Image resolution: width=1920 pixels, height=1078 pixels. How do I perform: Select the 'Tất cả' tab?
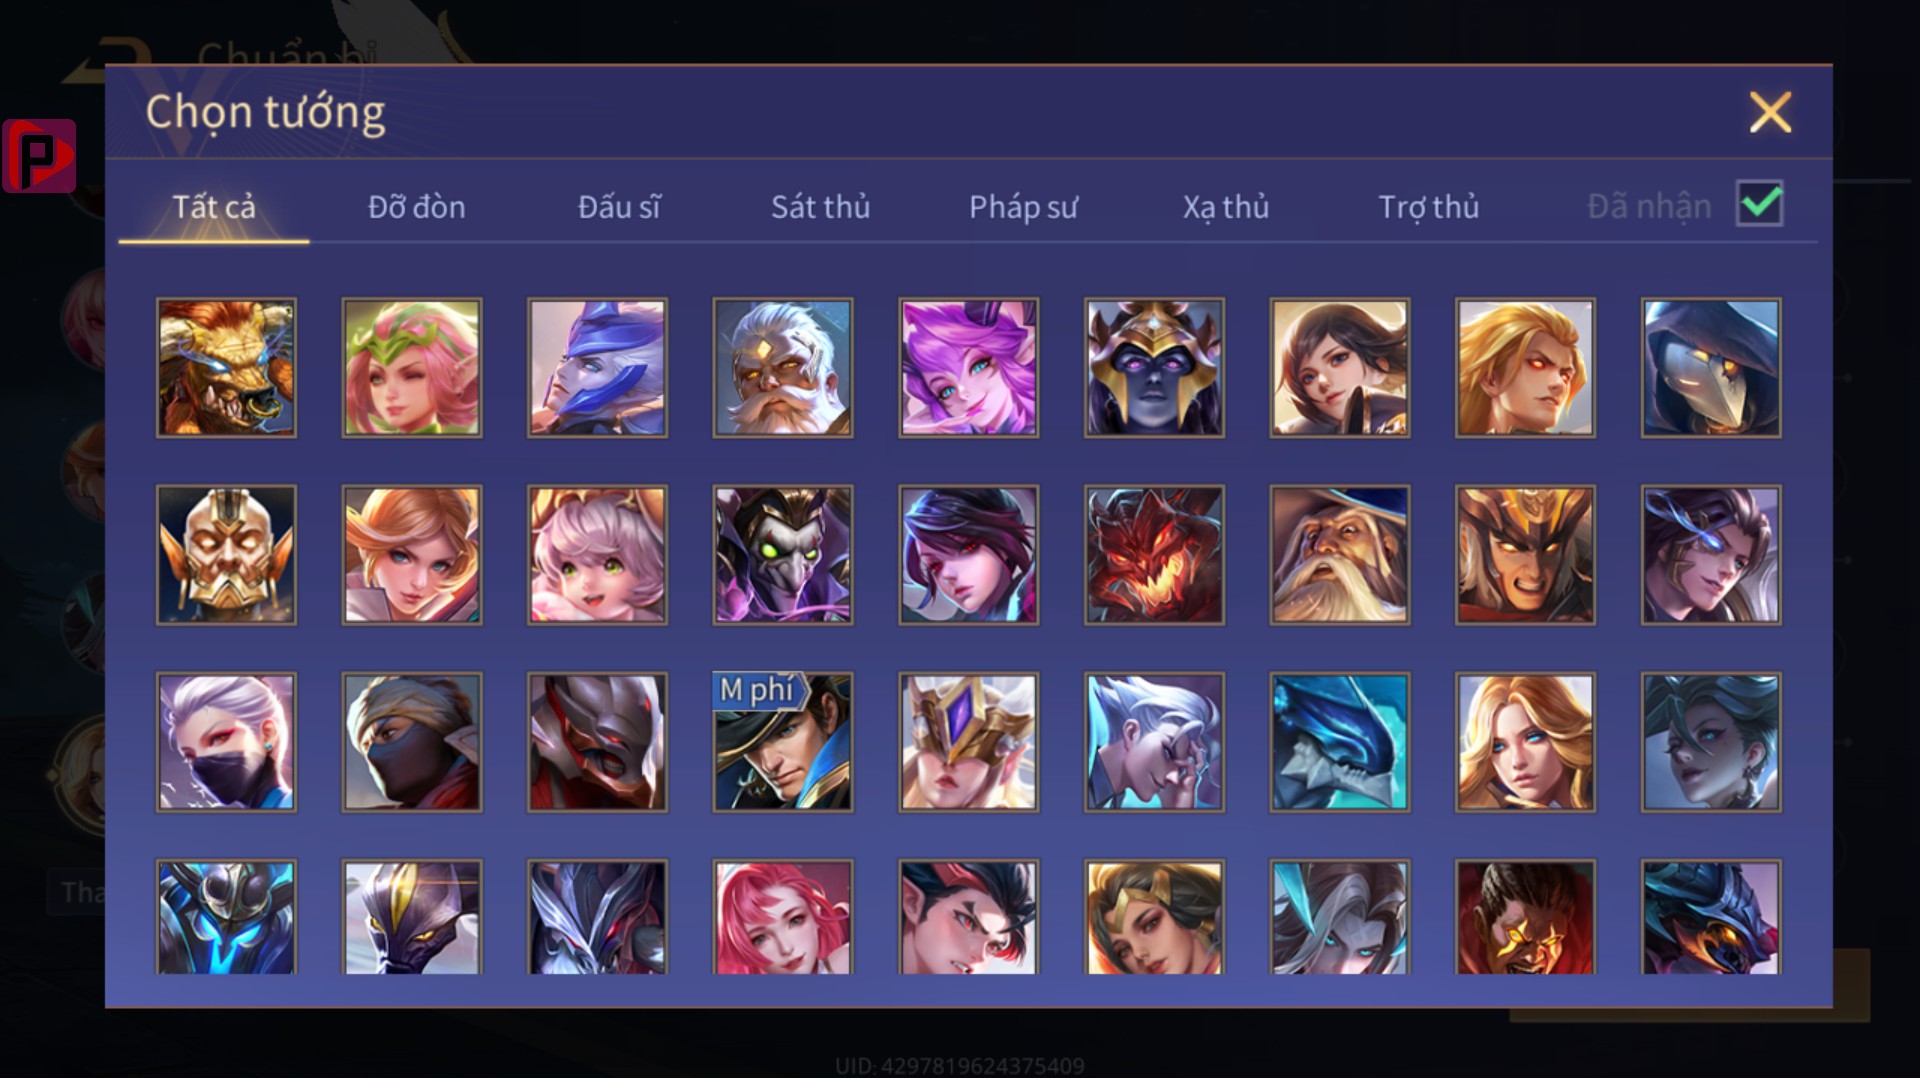[214, 207]
